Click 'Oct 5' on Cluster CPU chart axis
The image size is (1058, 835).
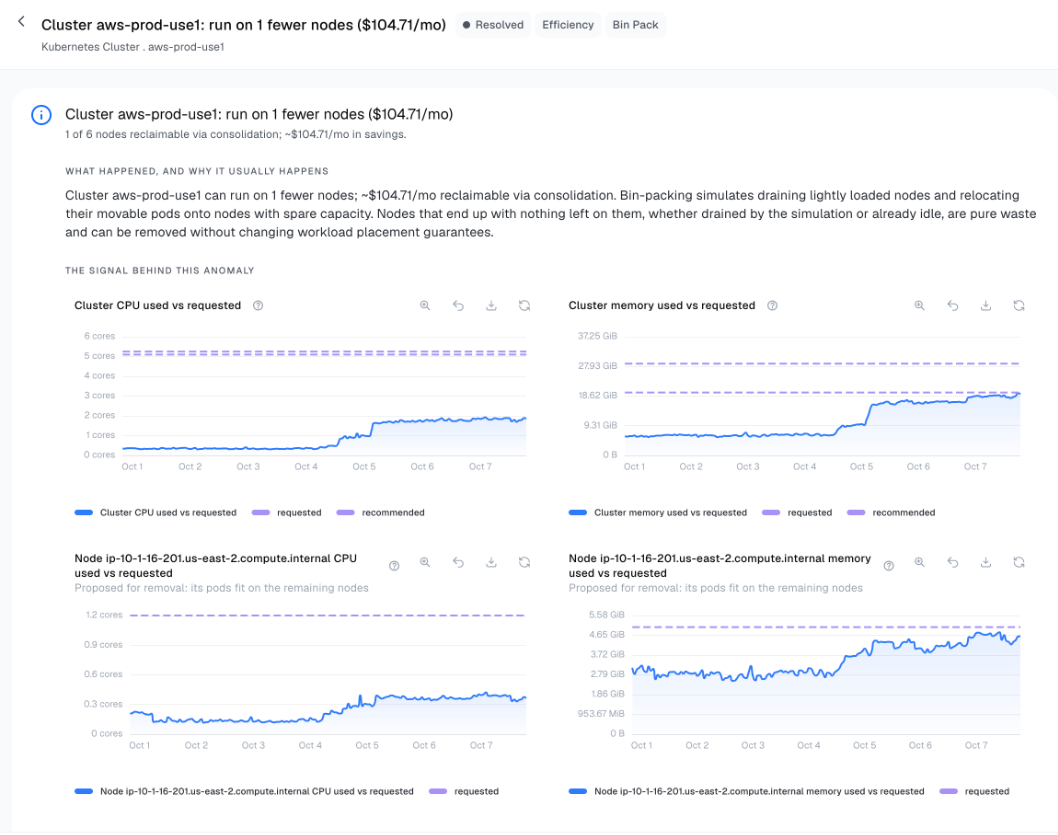pos(364,467)
